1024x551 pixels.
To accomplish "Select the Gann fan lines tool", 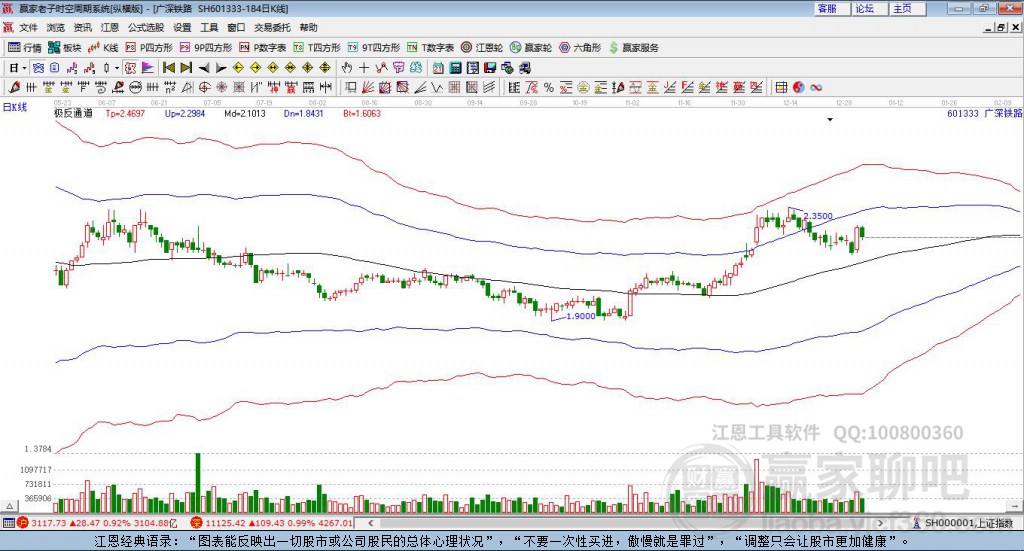I will [x=368, y=87].
